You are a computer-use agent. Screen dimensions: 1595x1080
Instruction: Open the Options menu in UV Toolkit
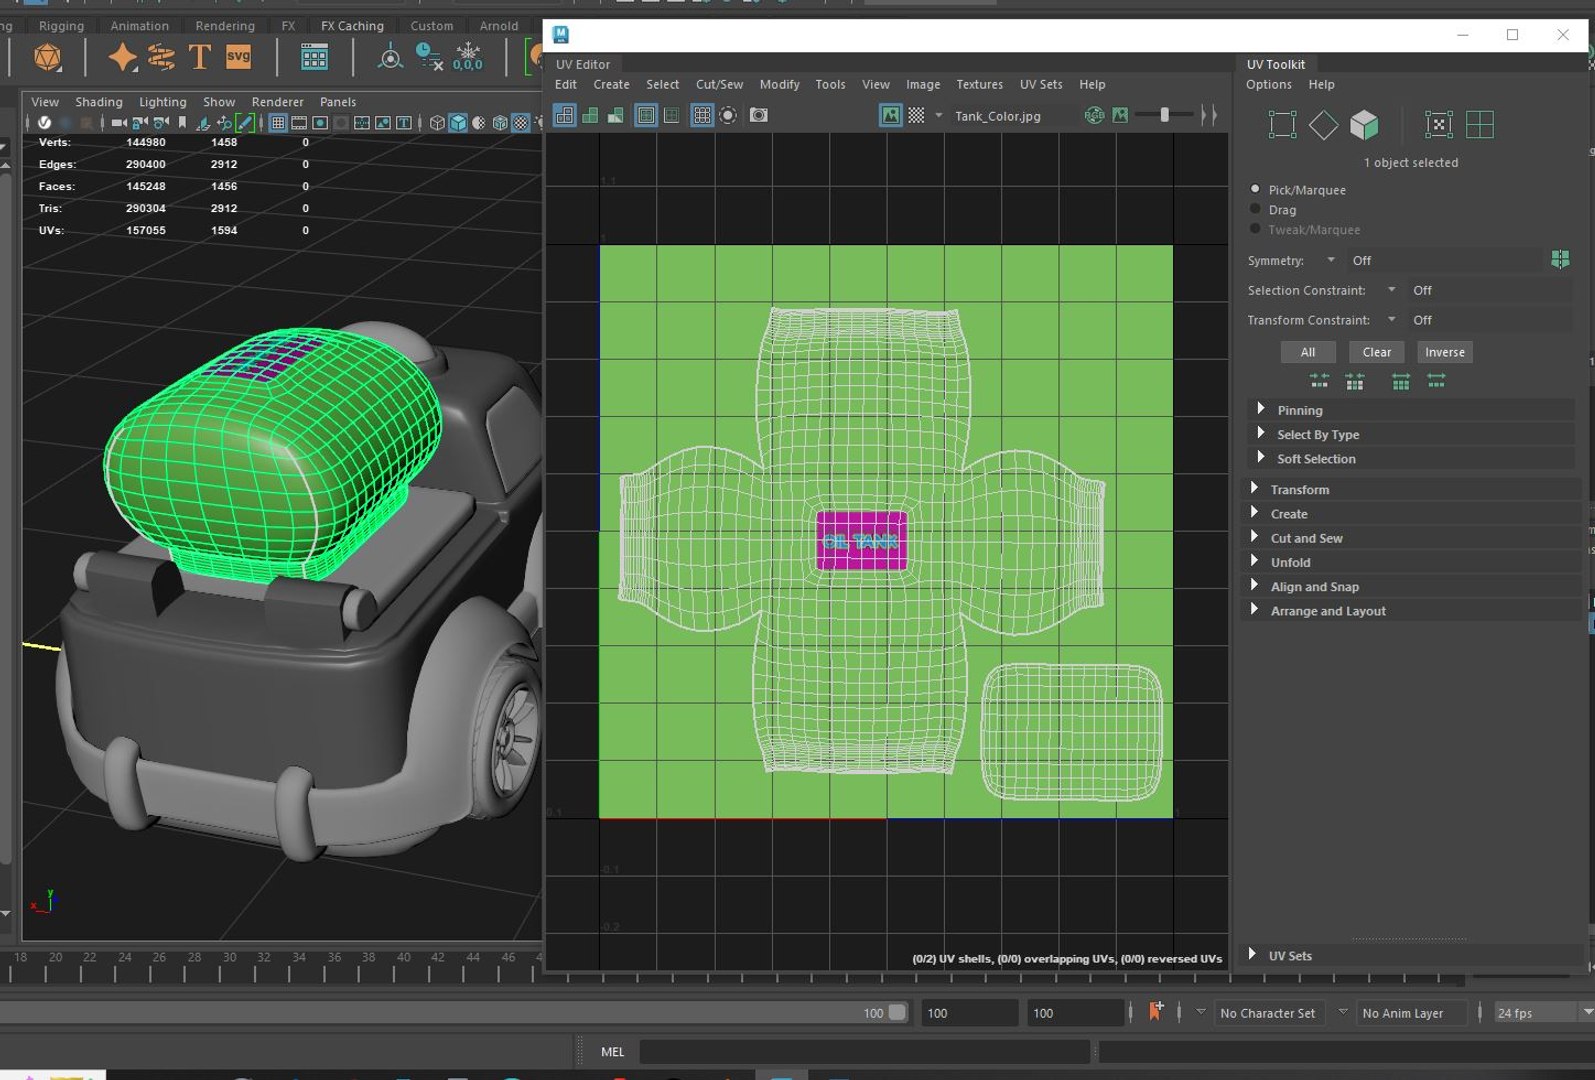tap(1269, 85)
